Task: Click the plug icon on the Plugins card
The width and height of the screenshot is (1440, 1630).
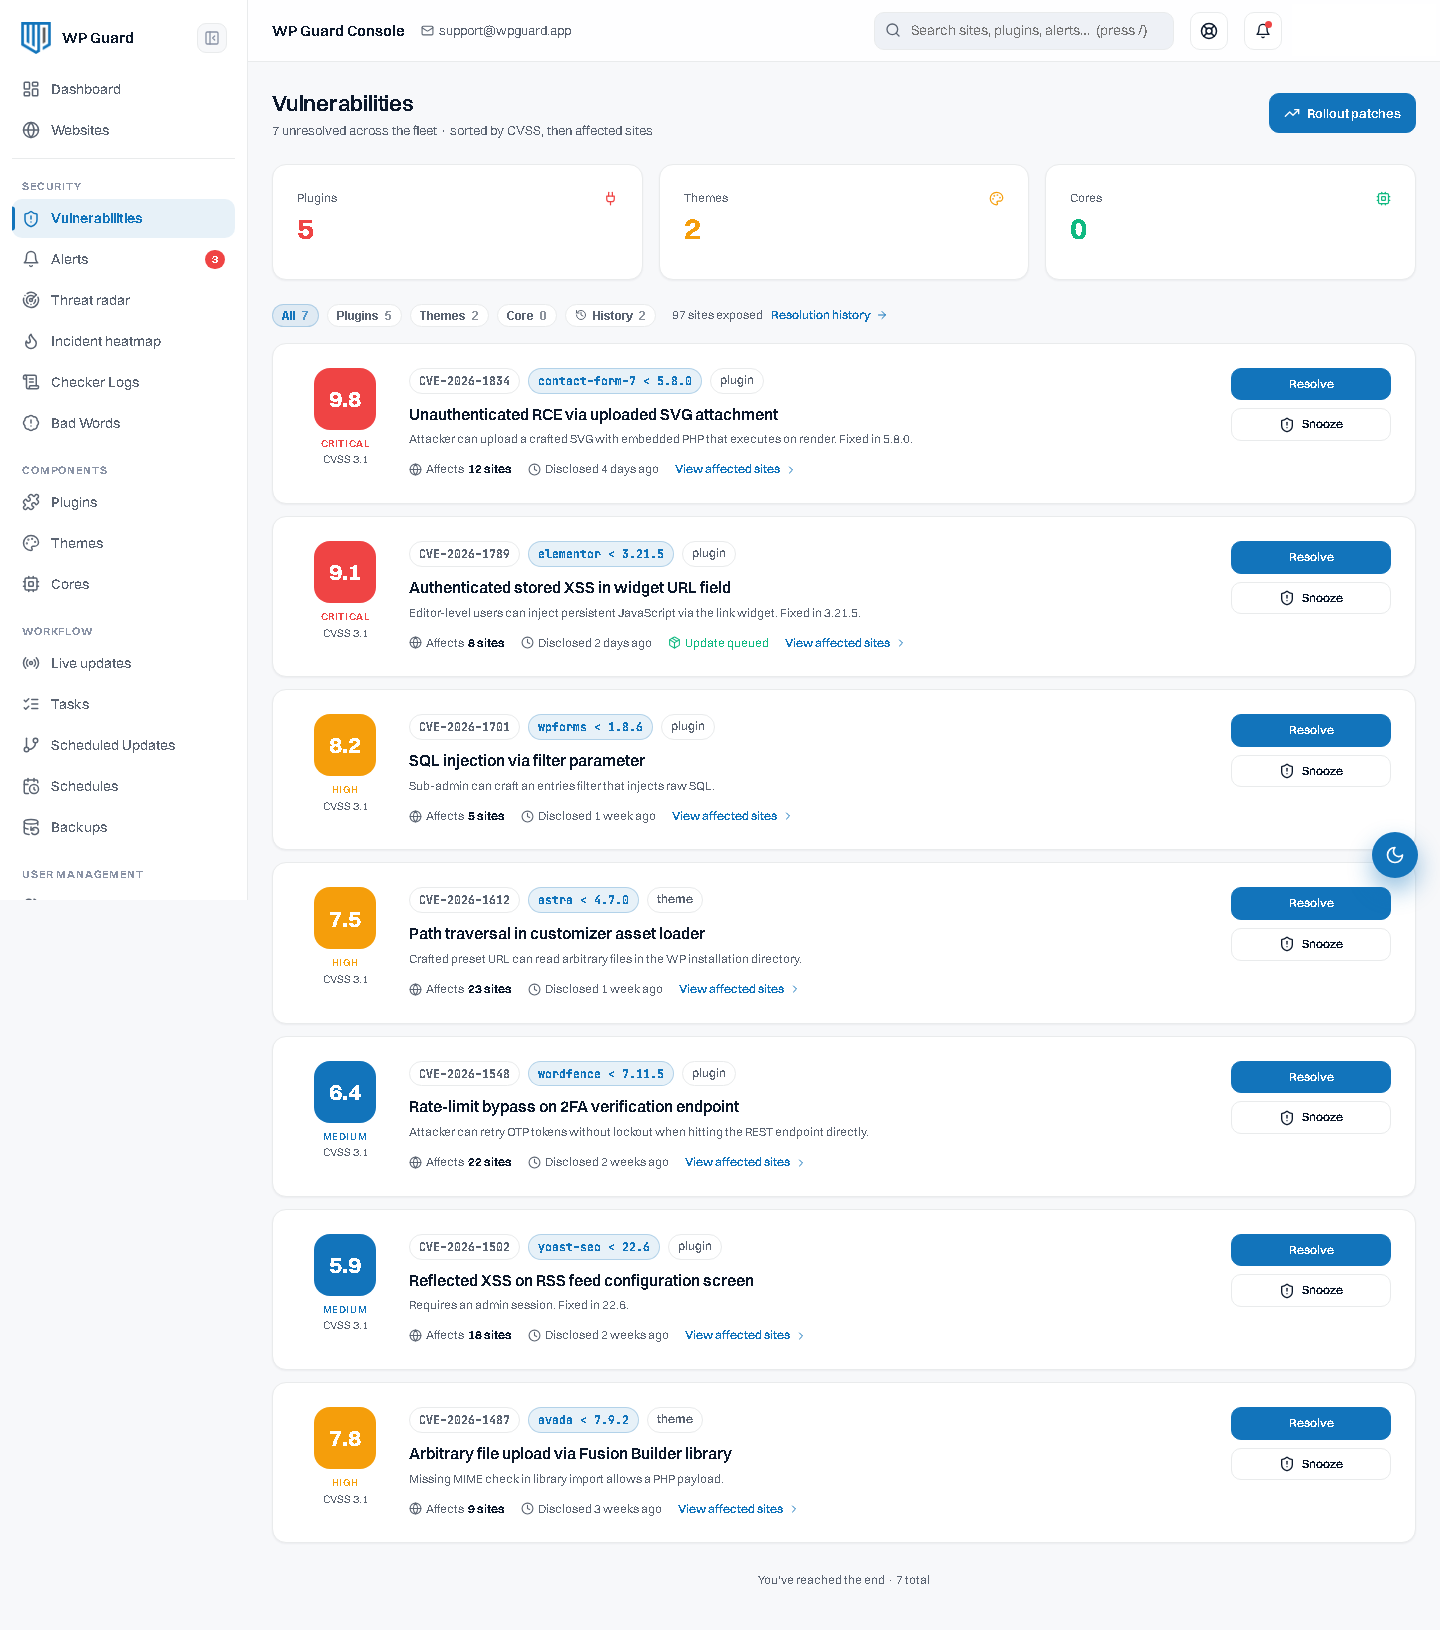Action: [x=610, y=198]
